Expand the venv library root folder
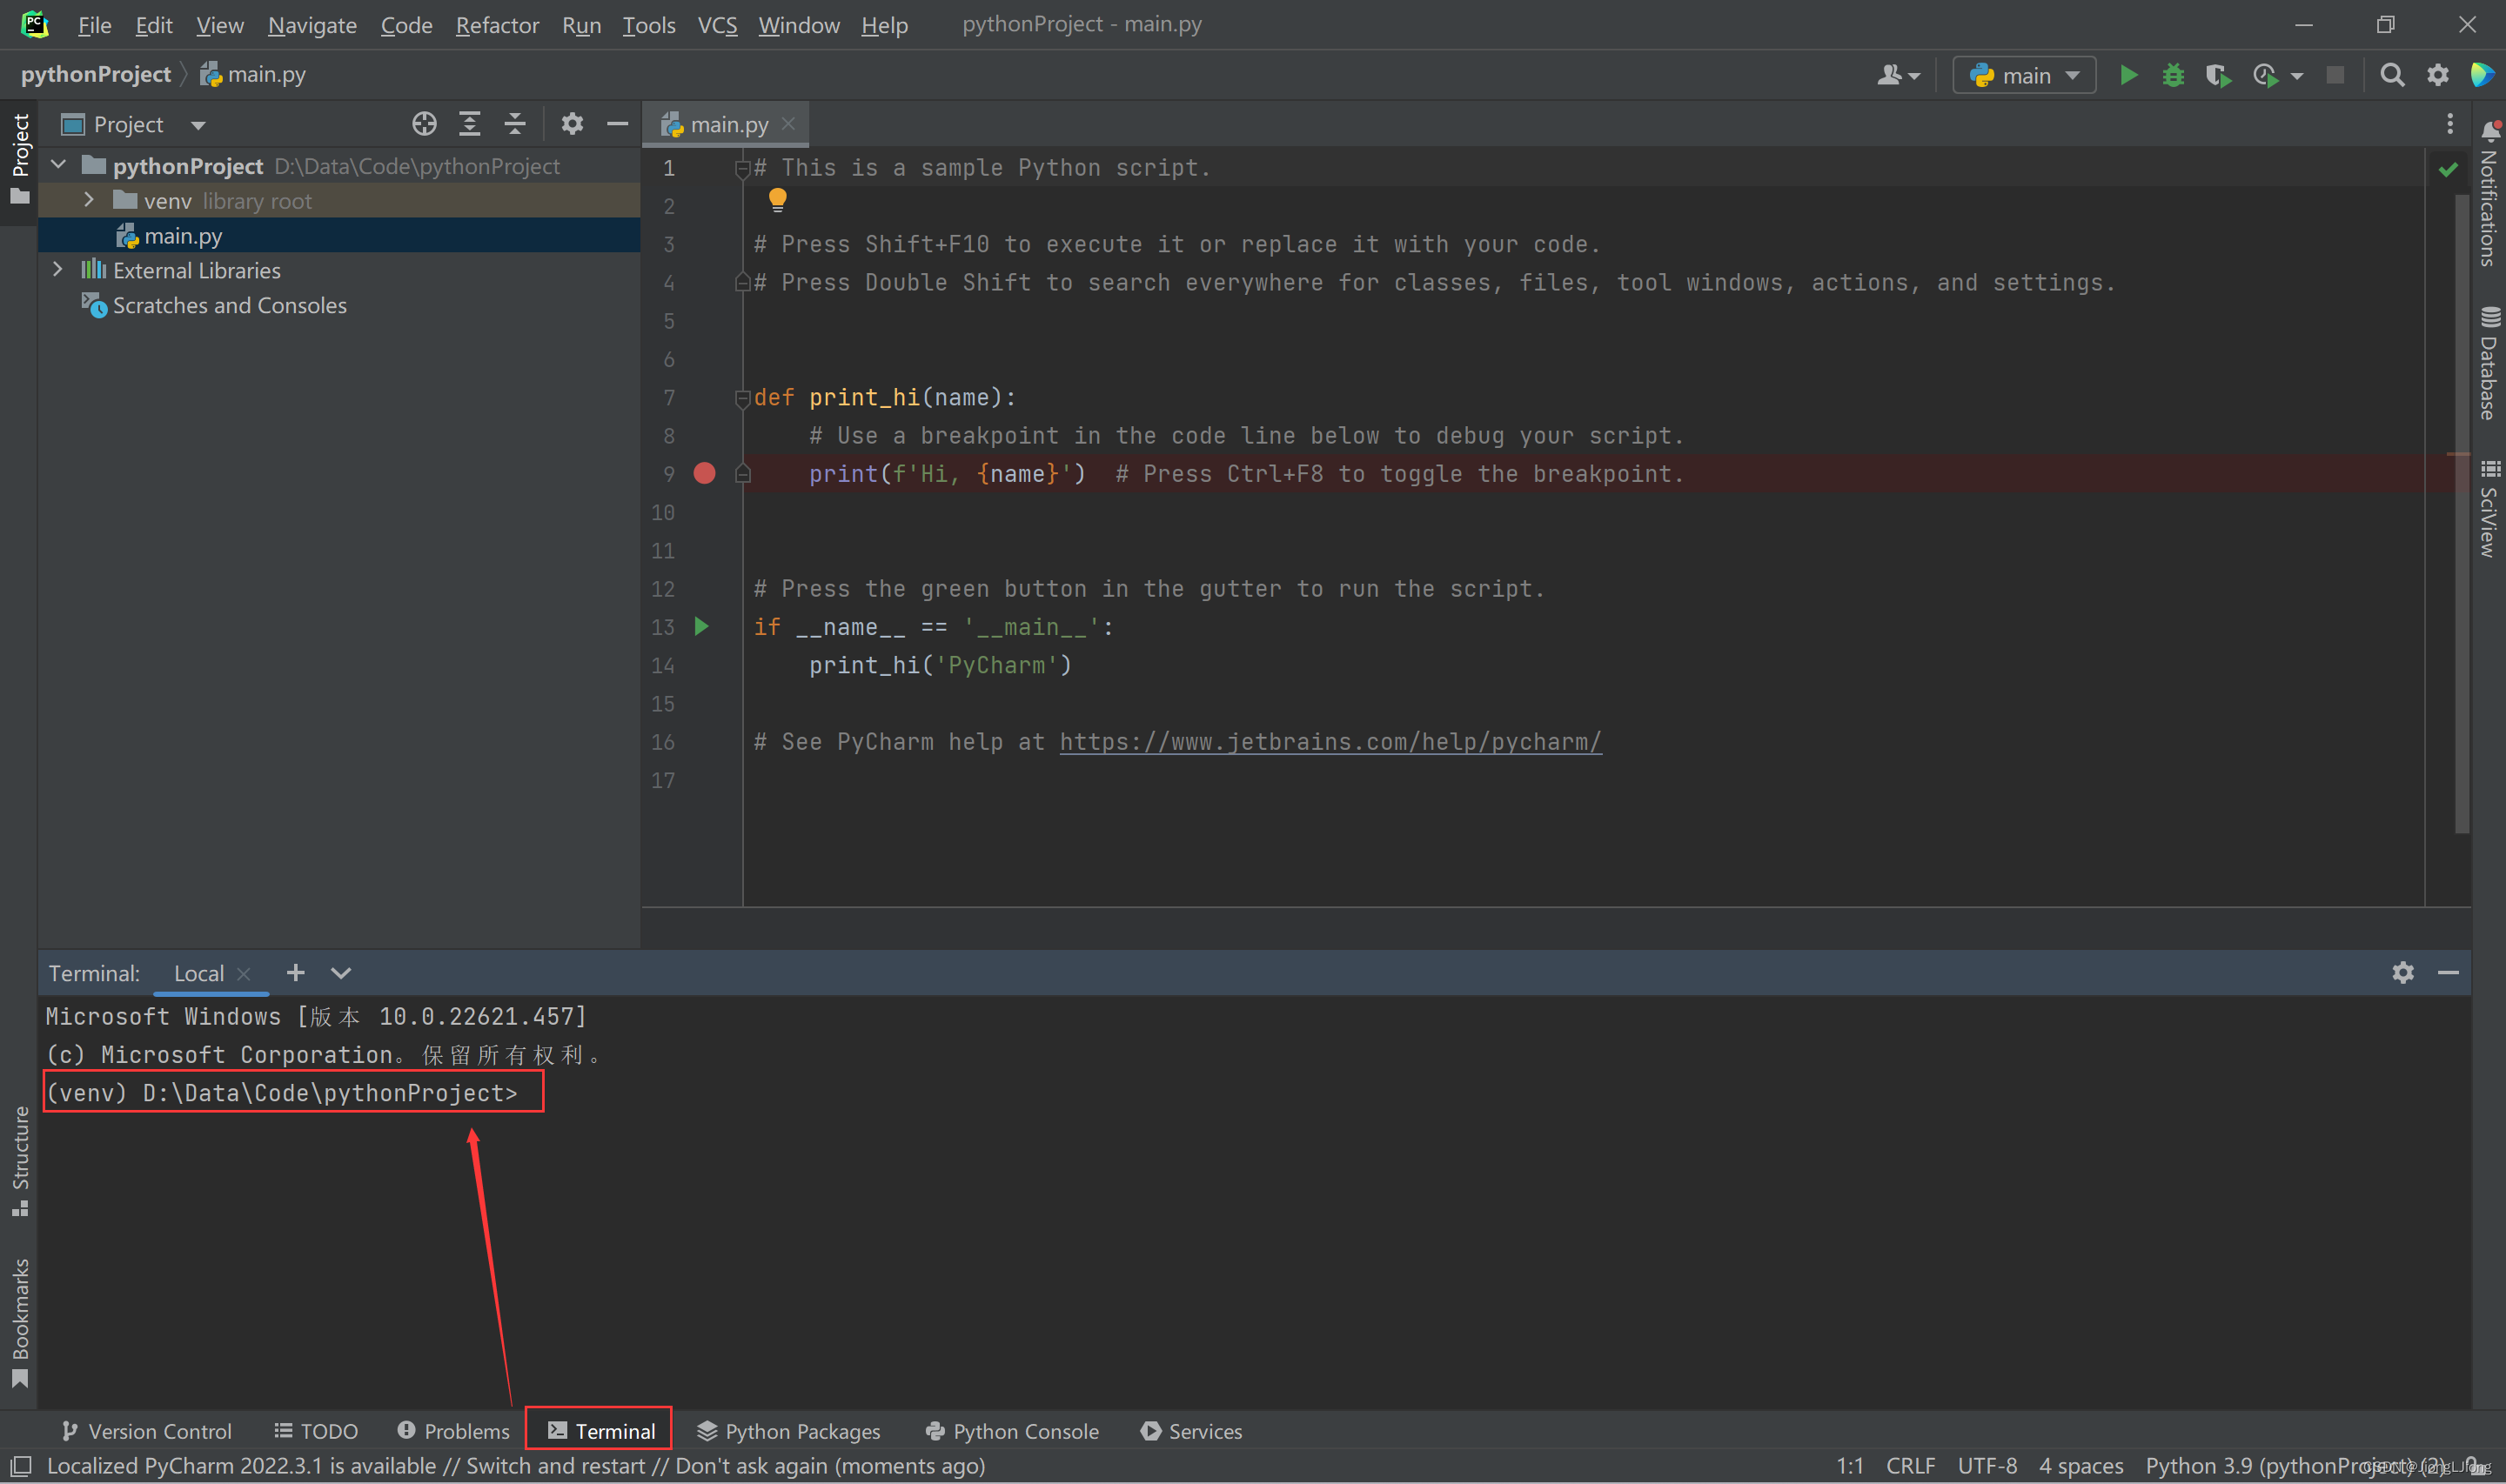The height and width of the screenshot is (1484, 2506). click(88, 200)
